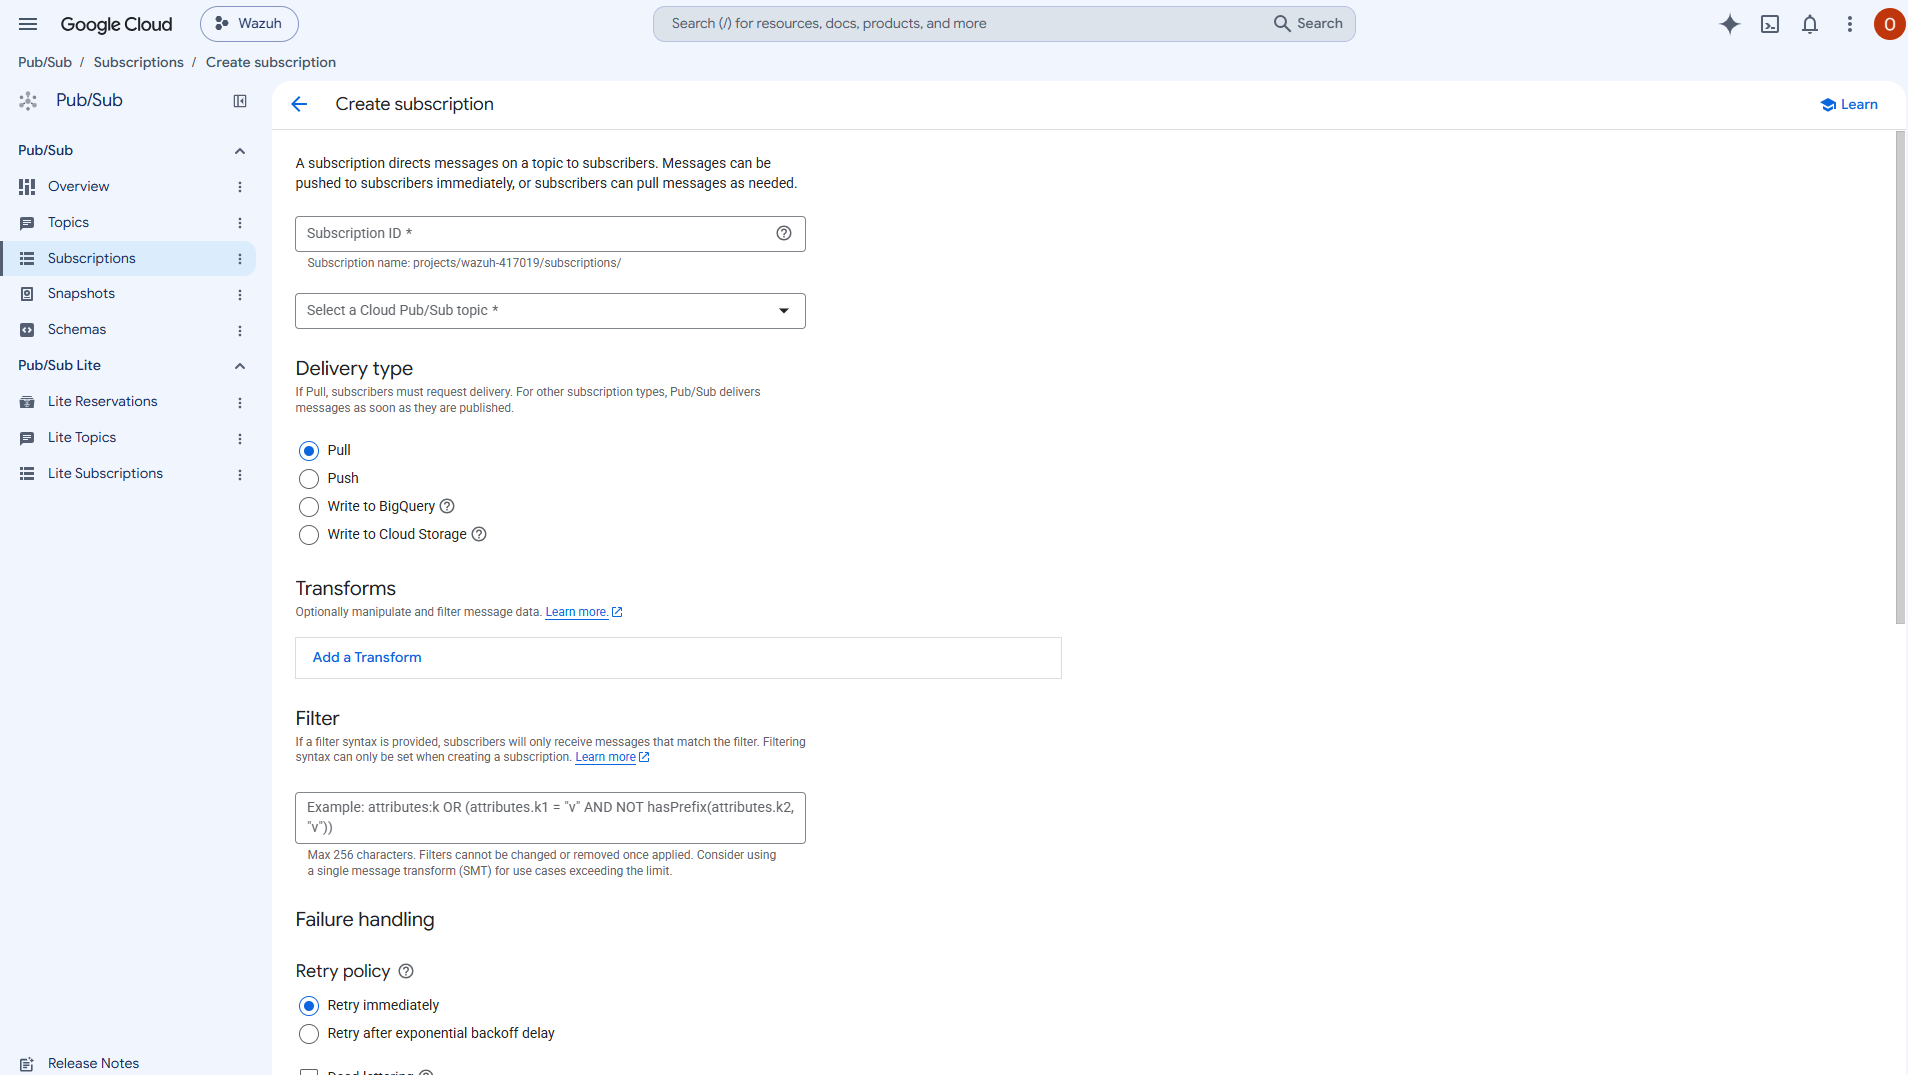Open Release Notes at sidebar bottom
1908x1075 pixels.
93,1063
